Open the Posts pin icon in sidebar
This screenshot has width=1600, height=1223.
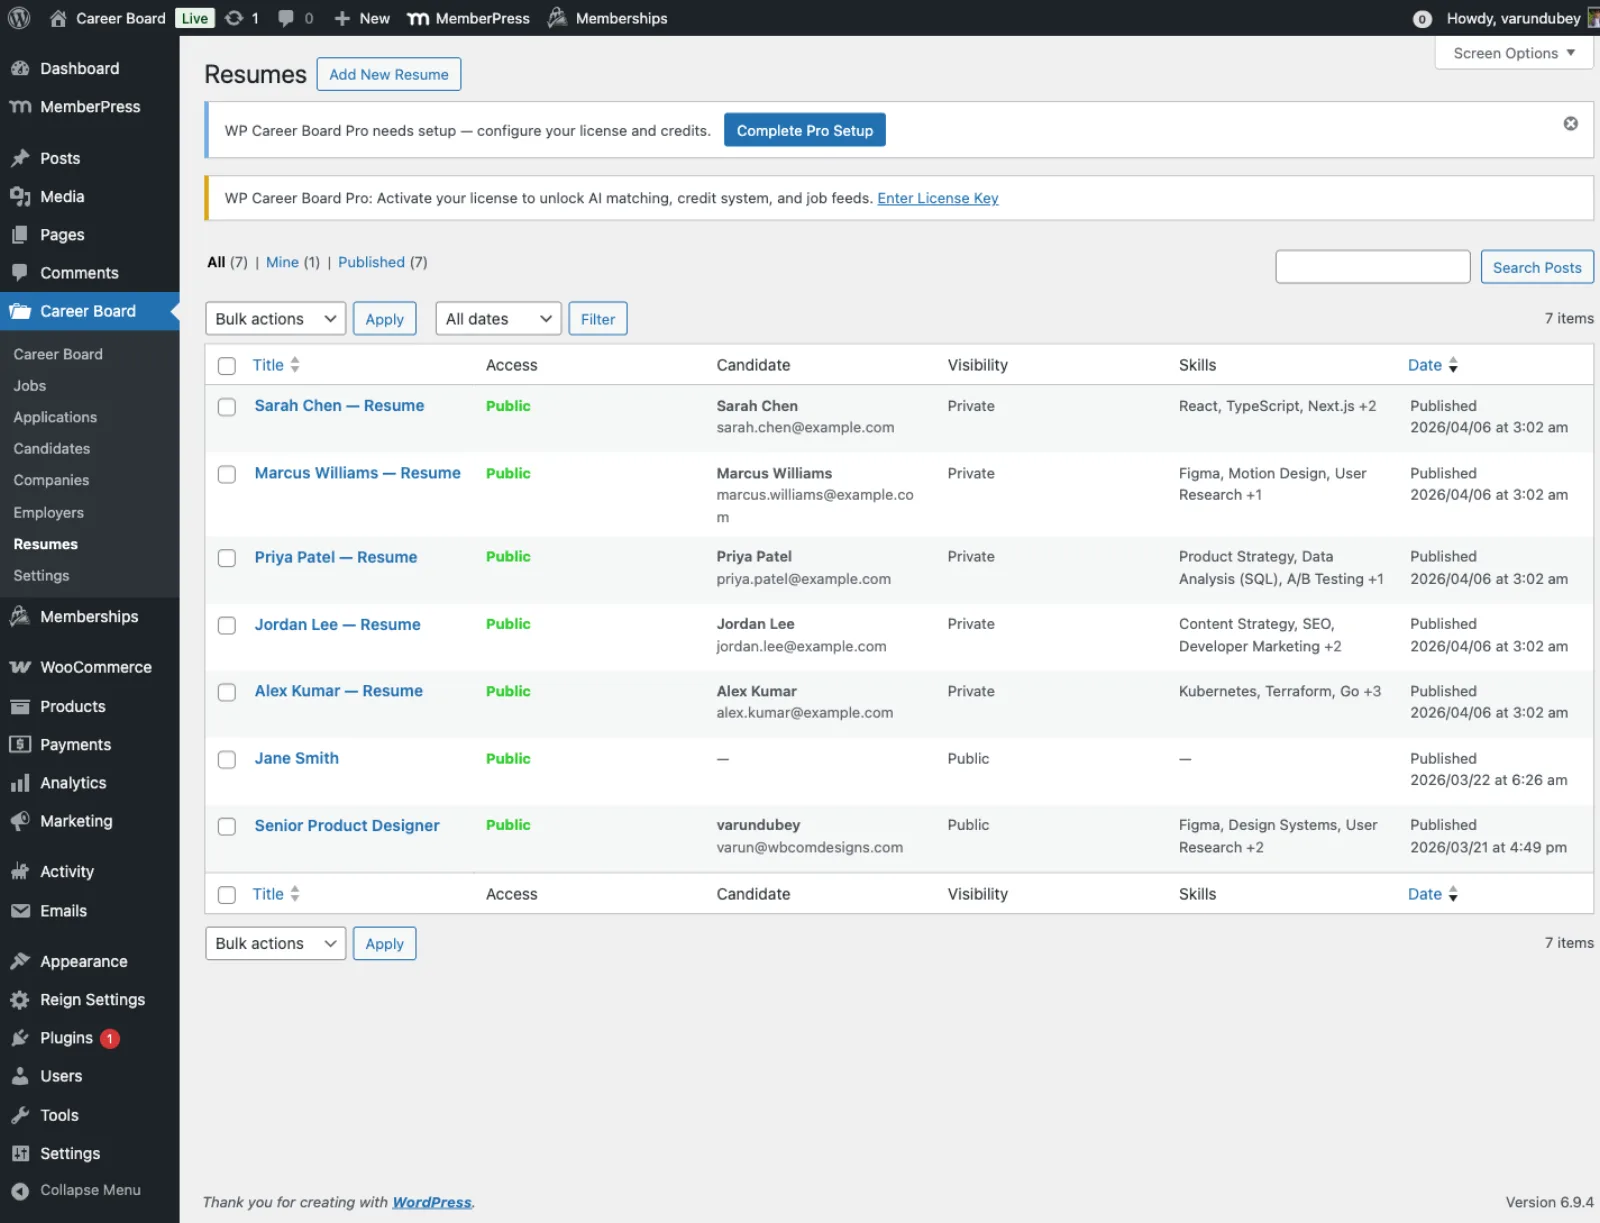coord(20,158)
